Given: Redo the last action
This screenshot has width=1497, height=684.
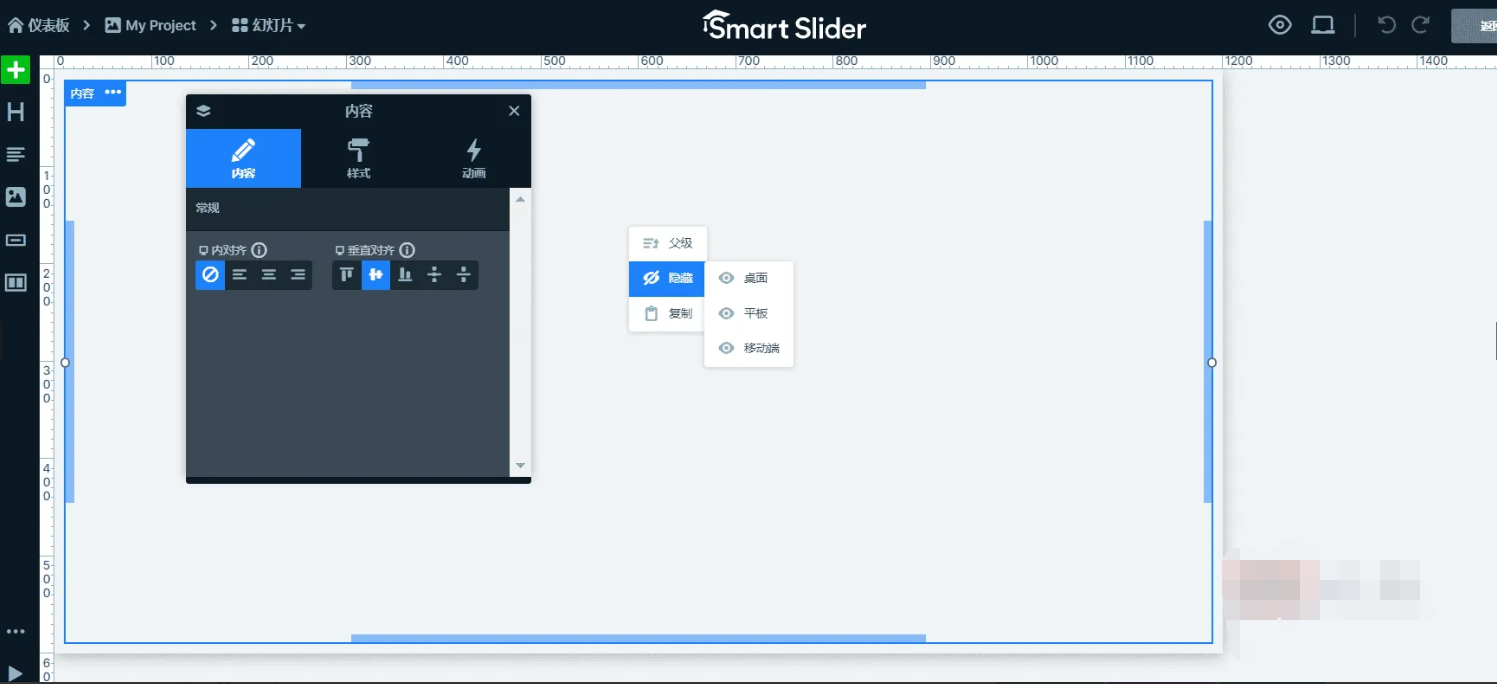Looking at the screenshot, I should pos(1420,25).
